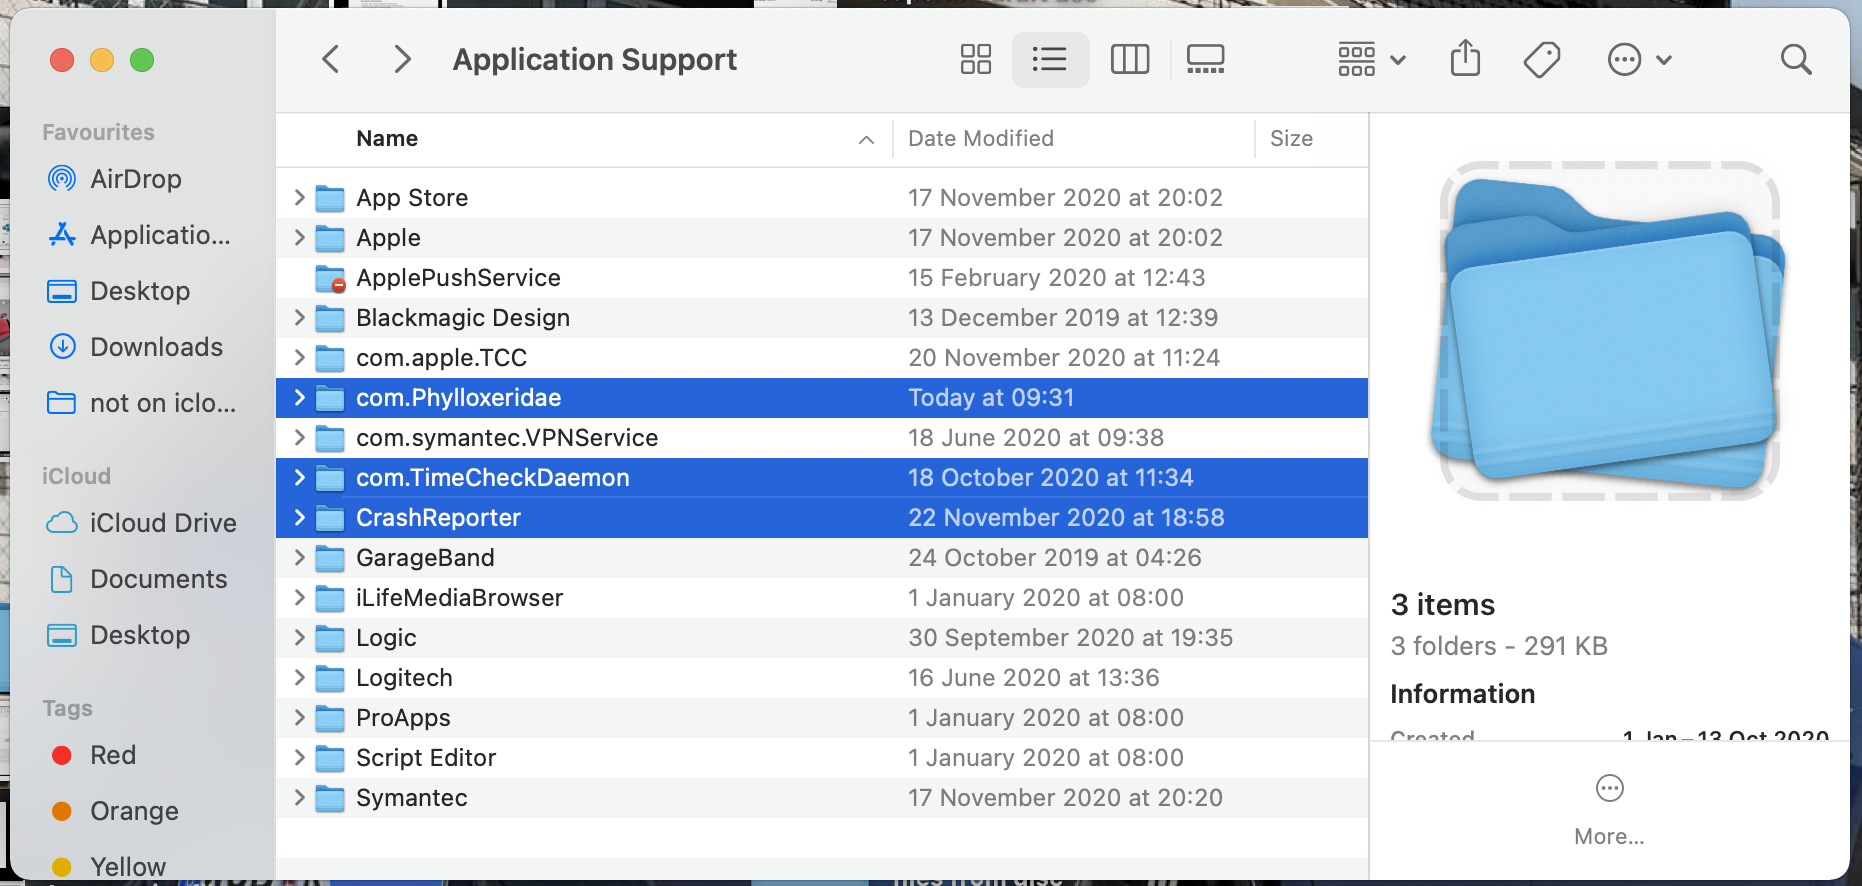The width and height of the screenshot is (1862, 886).
Task: Select the Logic folder icon
Action: coord(330,638)
